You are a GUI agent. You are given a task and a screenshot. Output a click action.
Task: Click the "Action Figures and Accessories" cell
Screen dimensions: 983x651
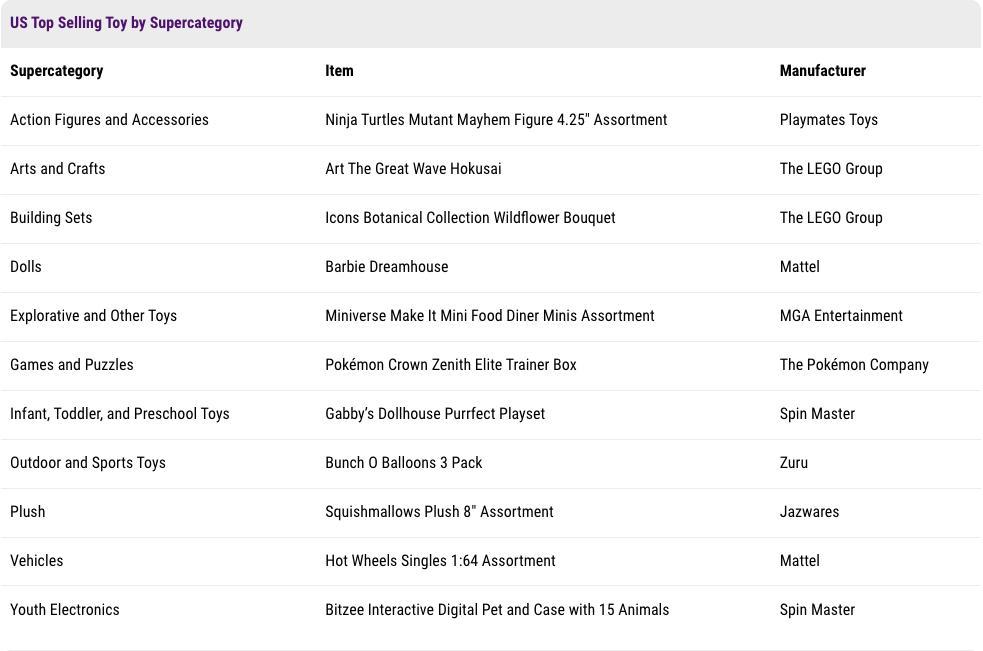coord(109,120)
